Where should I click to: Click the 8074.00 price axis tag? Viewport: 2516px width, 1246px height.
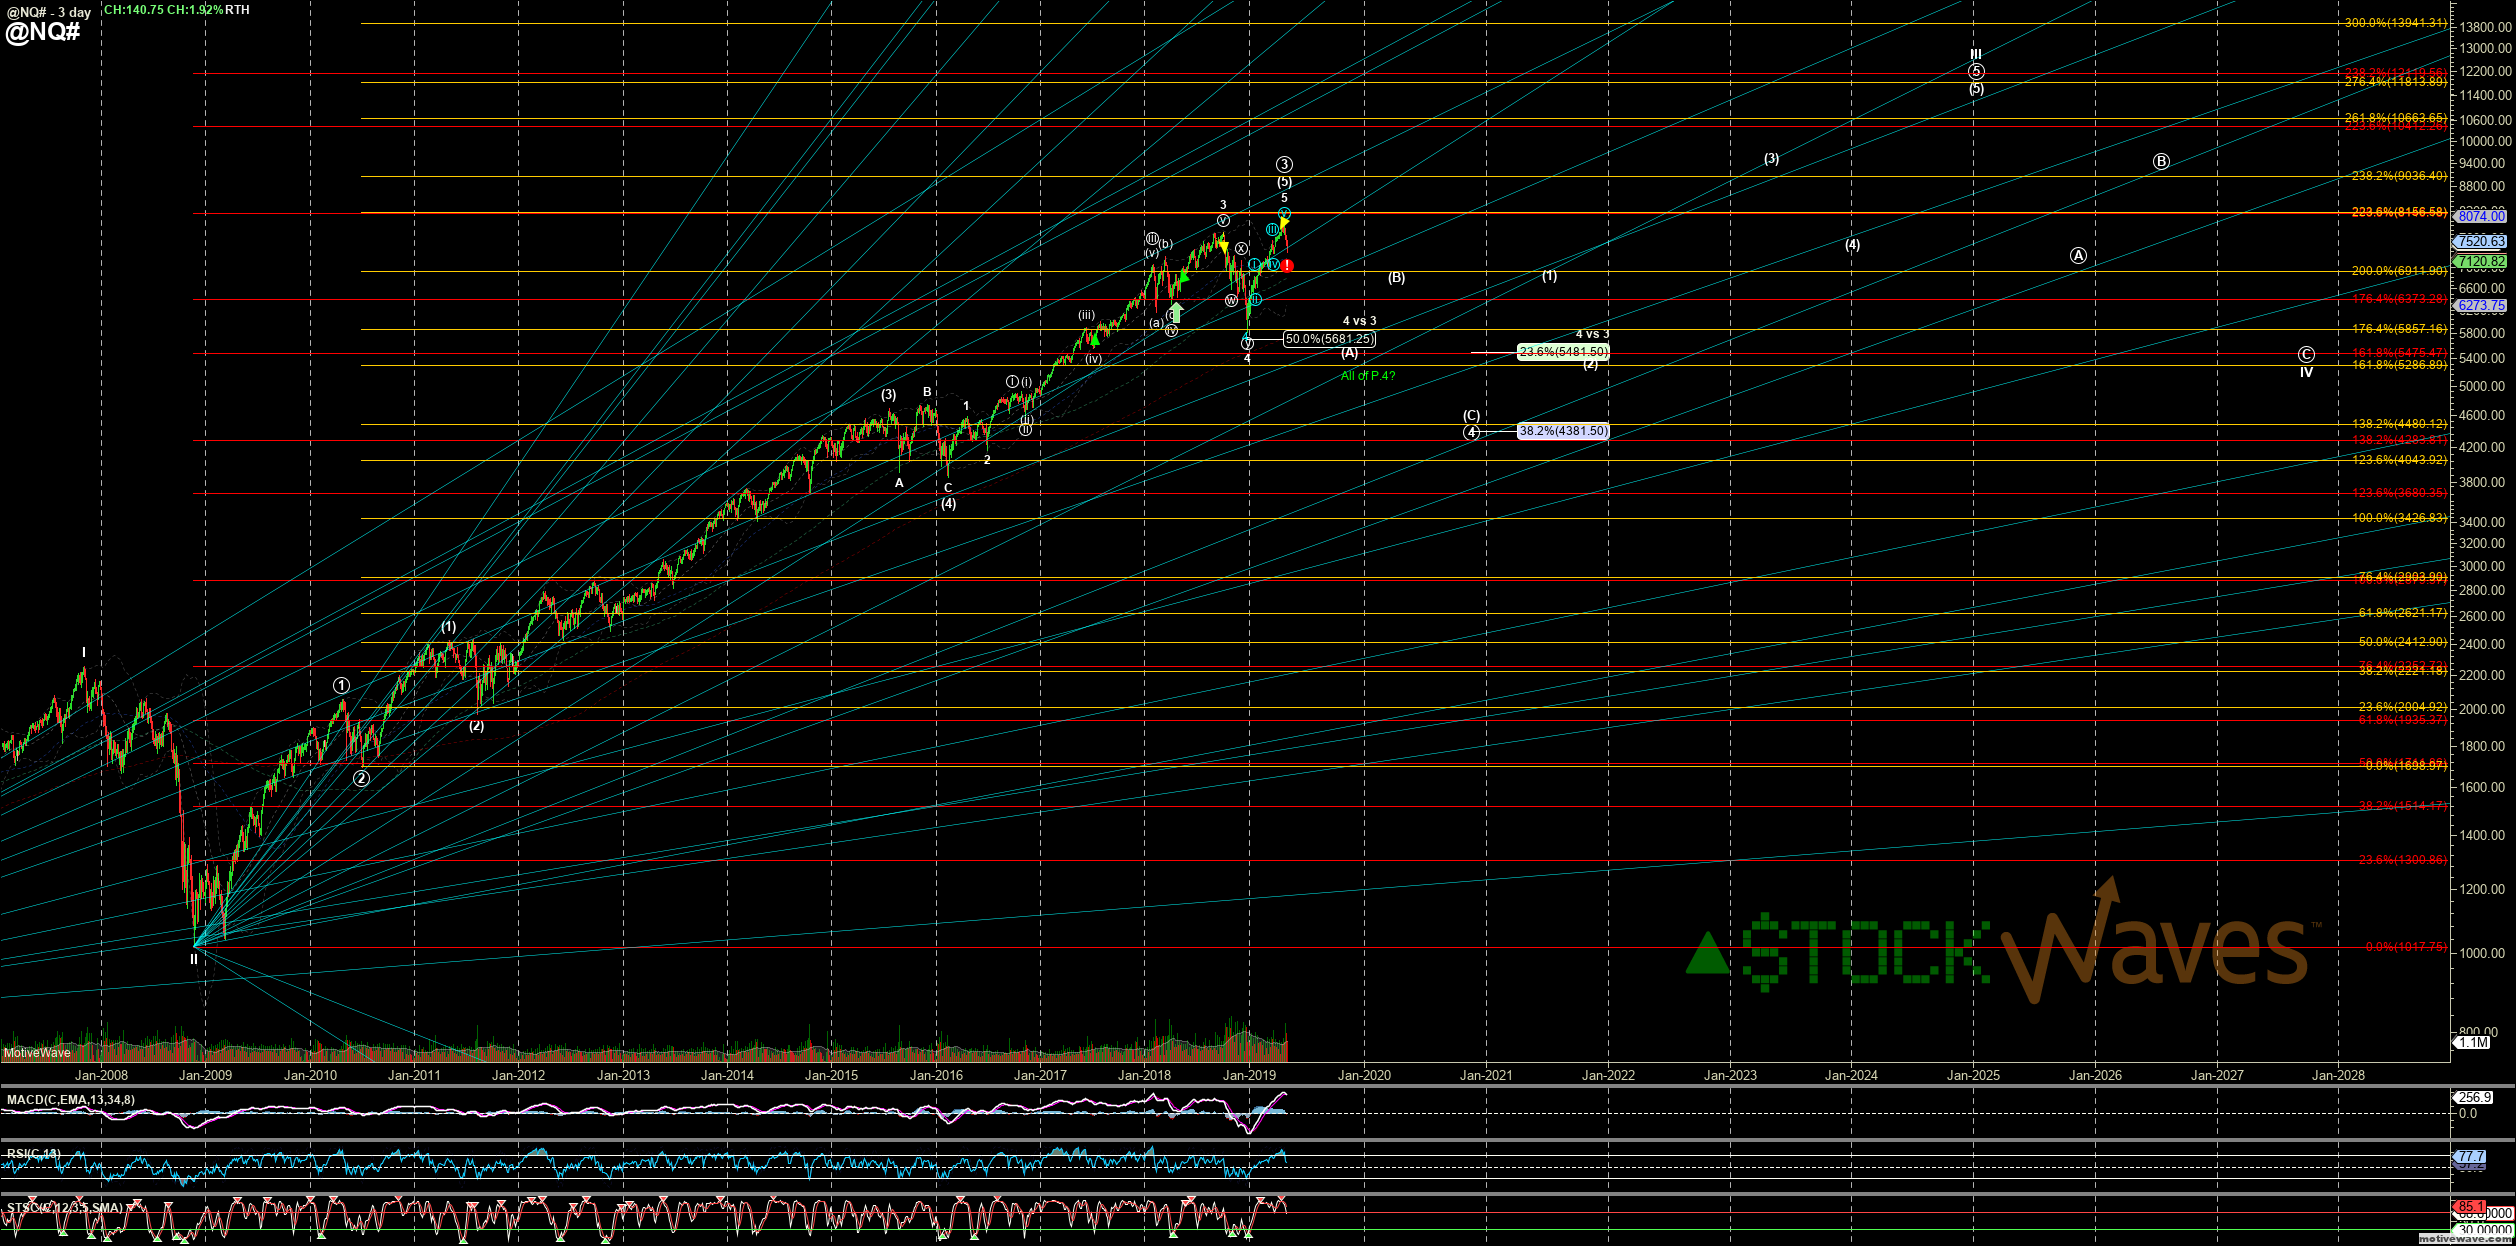point(2481,216)
